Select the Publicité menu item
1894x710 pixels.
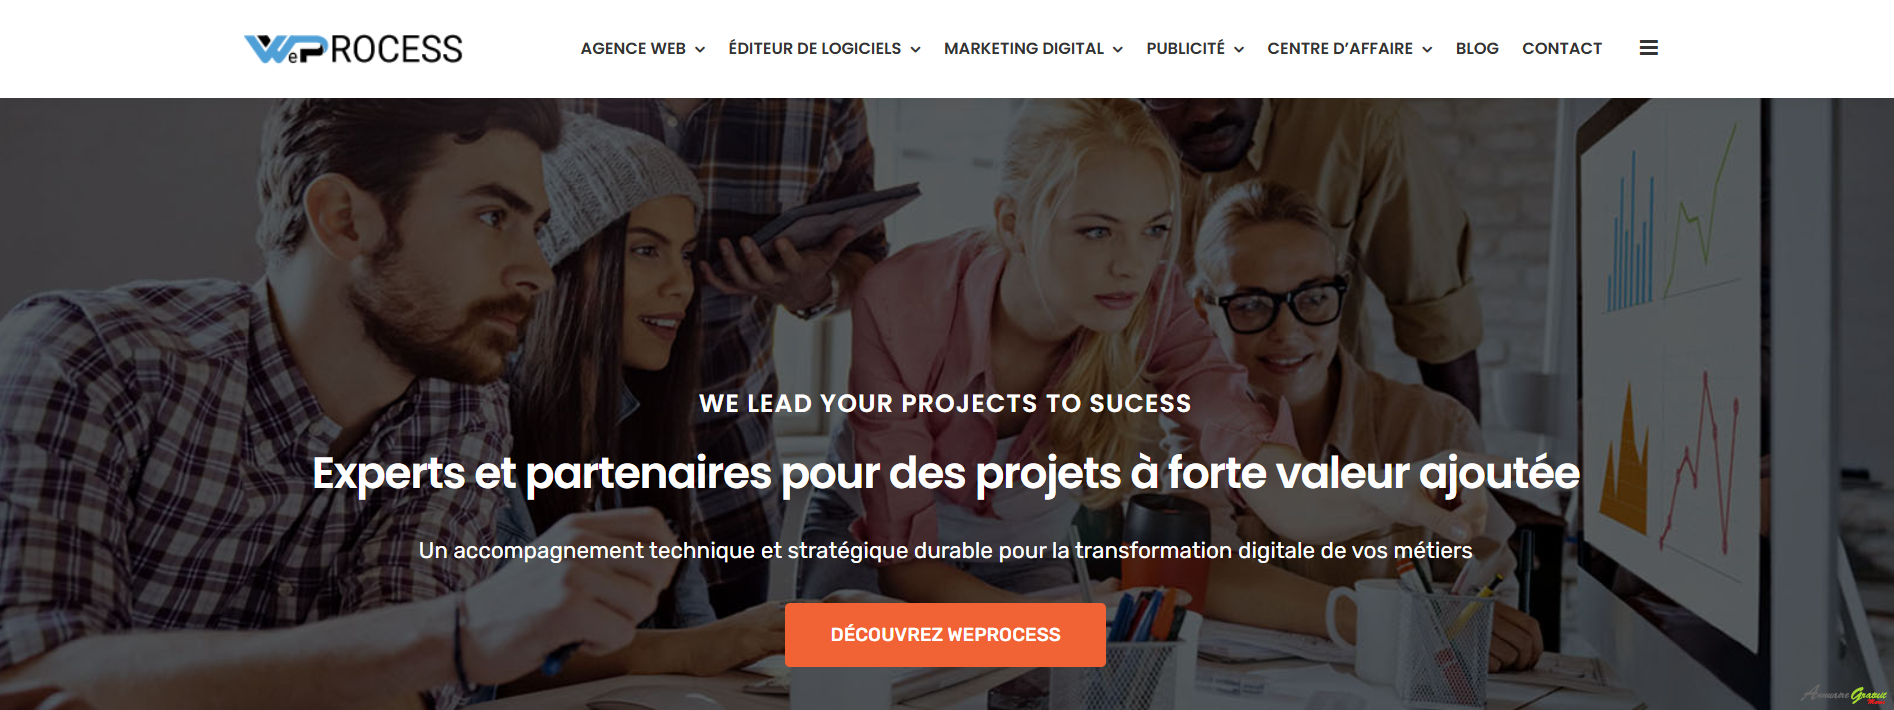(1185, 48)
